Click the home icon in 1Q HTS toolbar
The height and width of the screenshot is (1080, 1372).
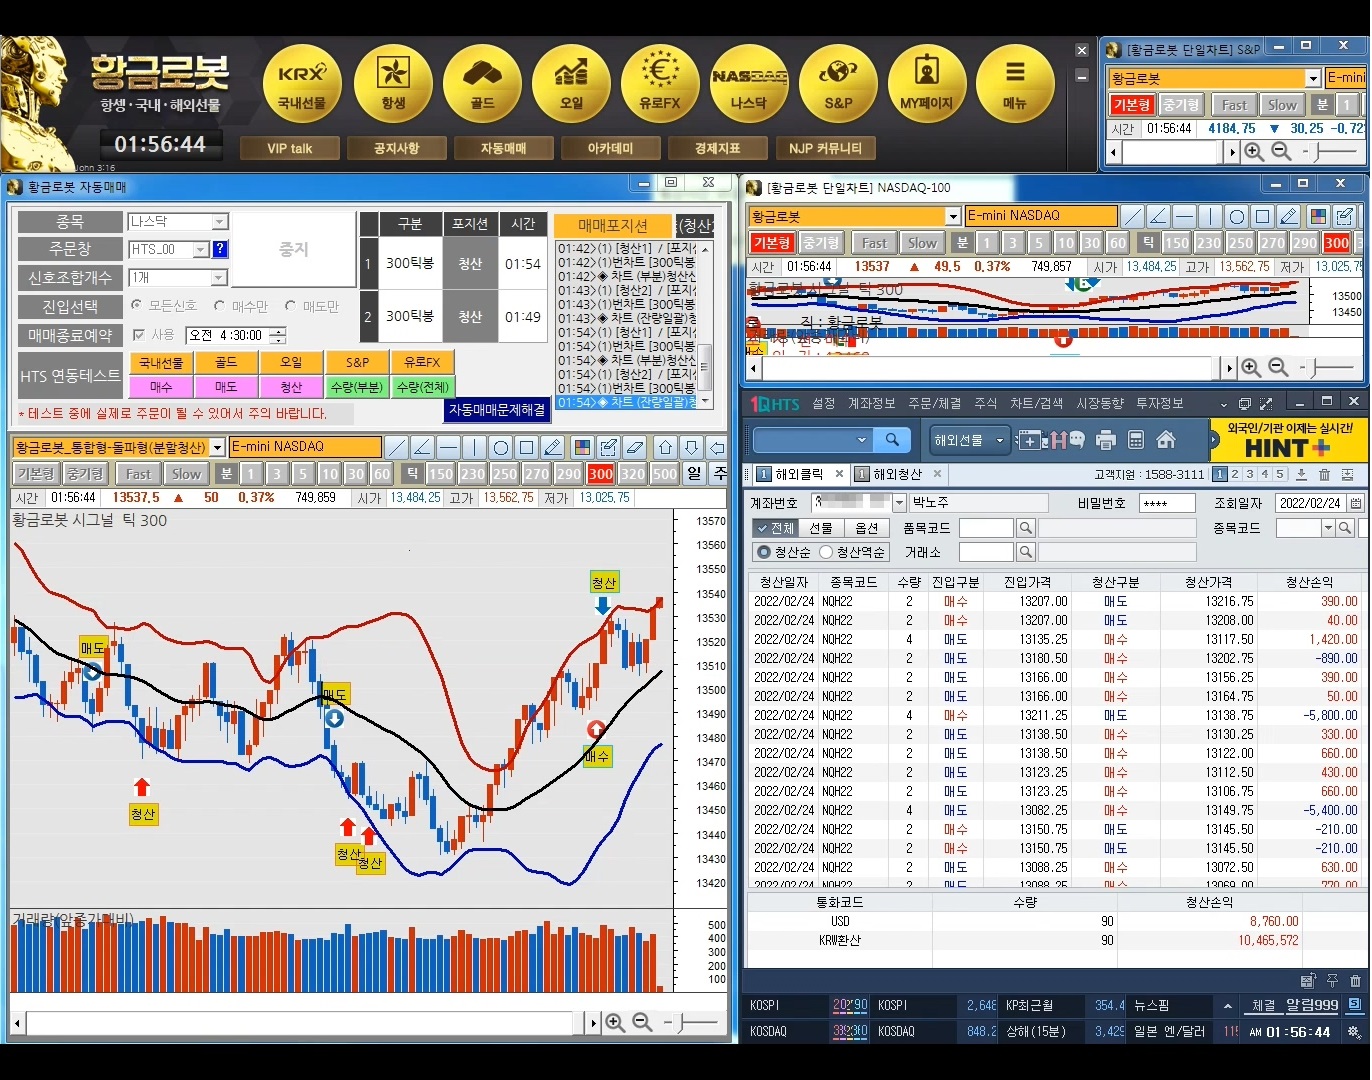coord(1165,440)
